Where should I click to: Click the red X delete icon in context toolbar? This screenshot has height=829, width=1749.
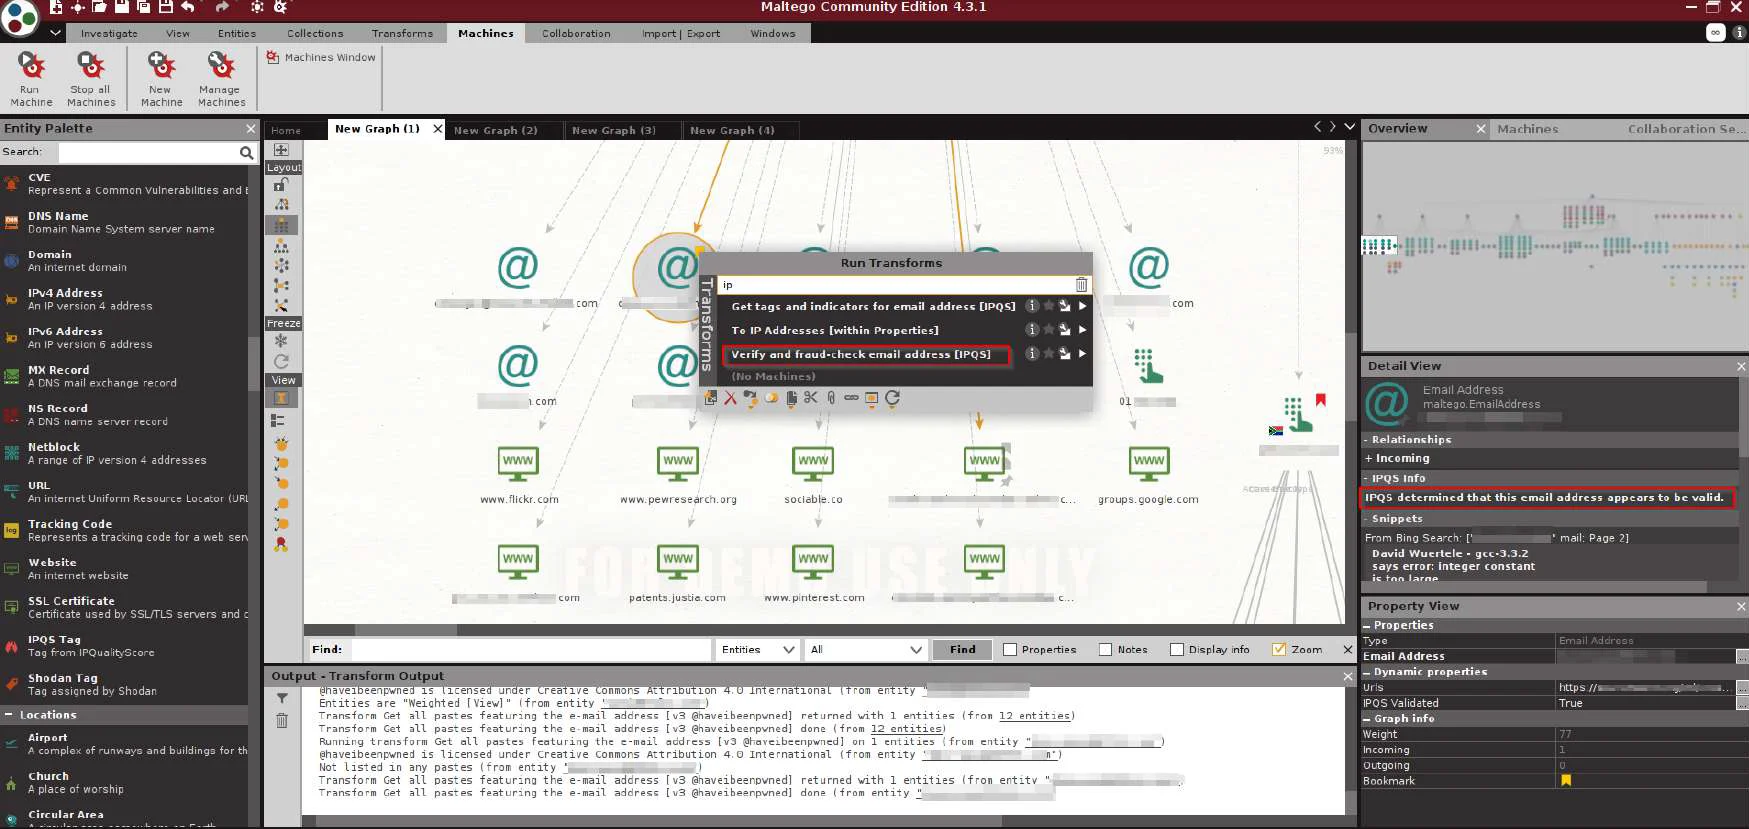(731, 398)
